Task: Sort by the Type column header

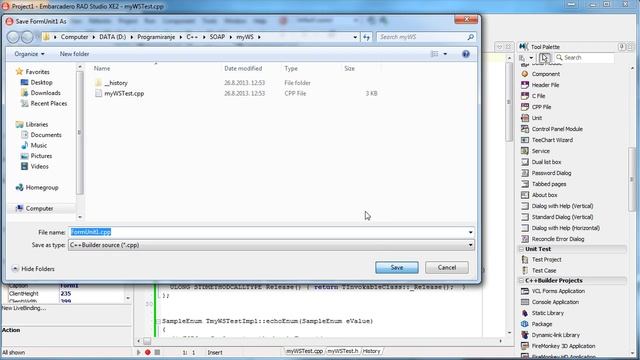Action: [291, 69]
